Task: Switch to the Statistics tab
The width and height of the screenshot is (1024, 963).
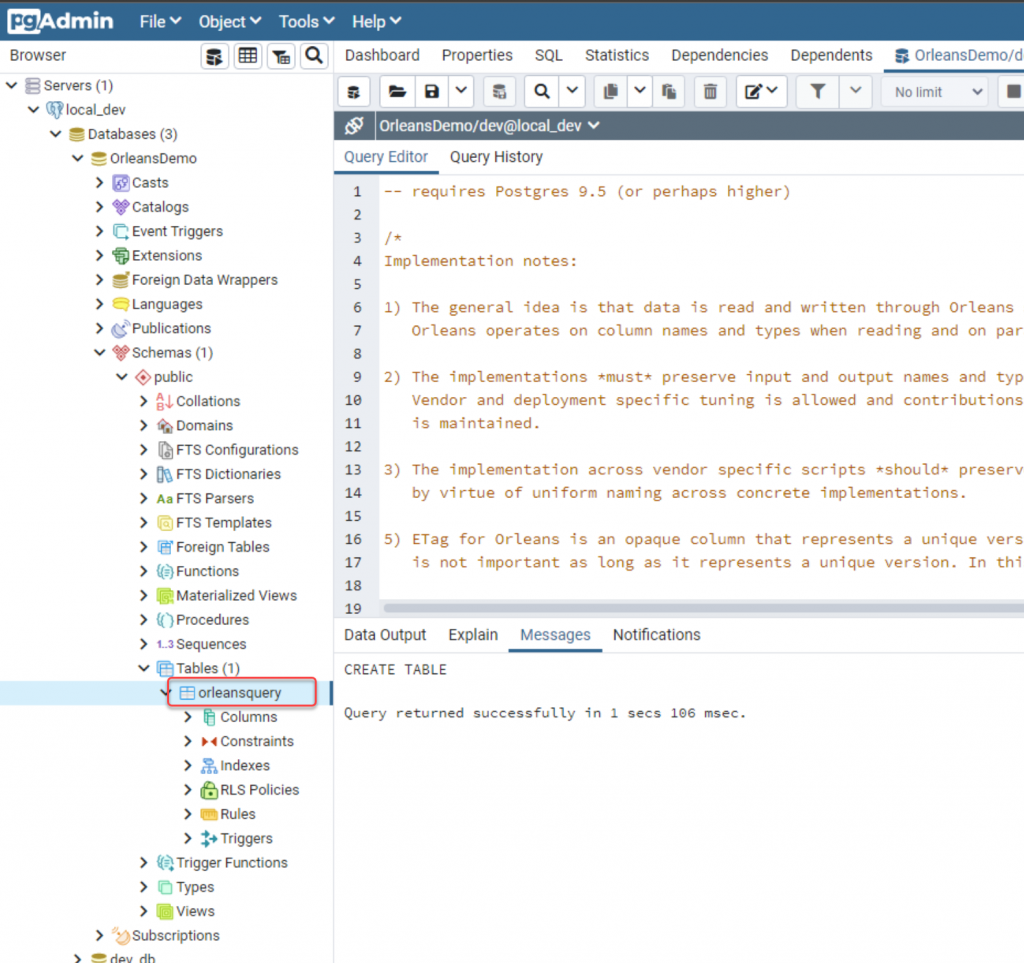Action: tap(616, 55)
